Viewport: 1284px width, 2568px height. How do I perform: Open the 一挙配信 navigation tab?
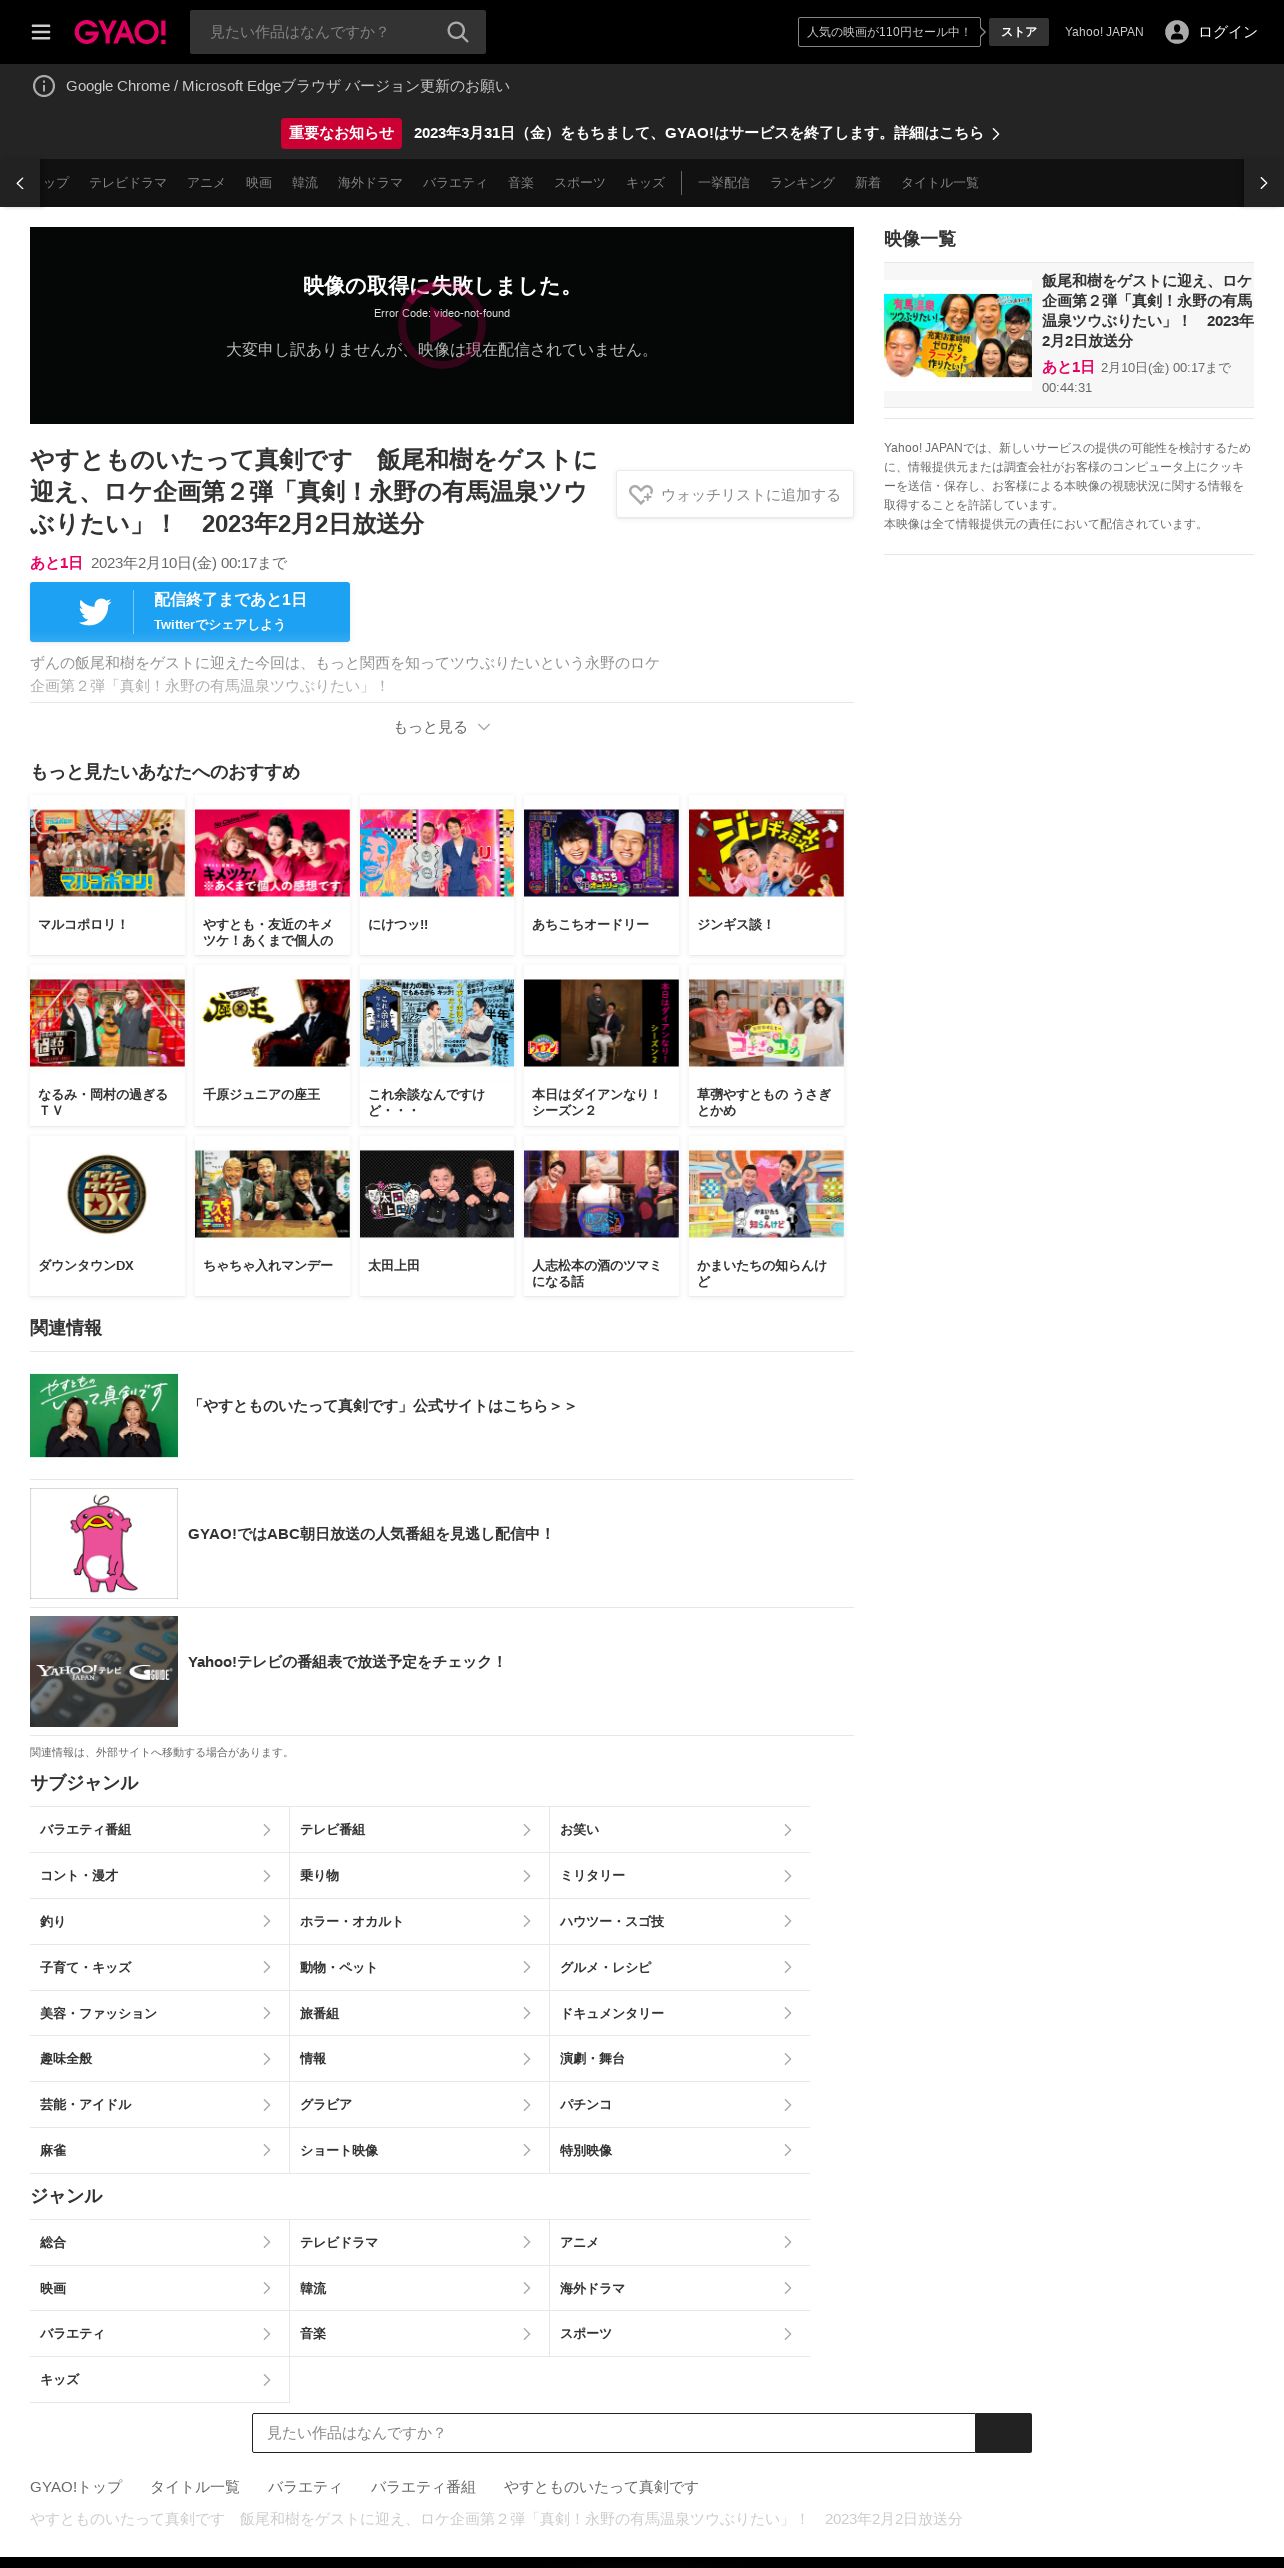tap(724, 183)
